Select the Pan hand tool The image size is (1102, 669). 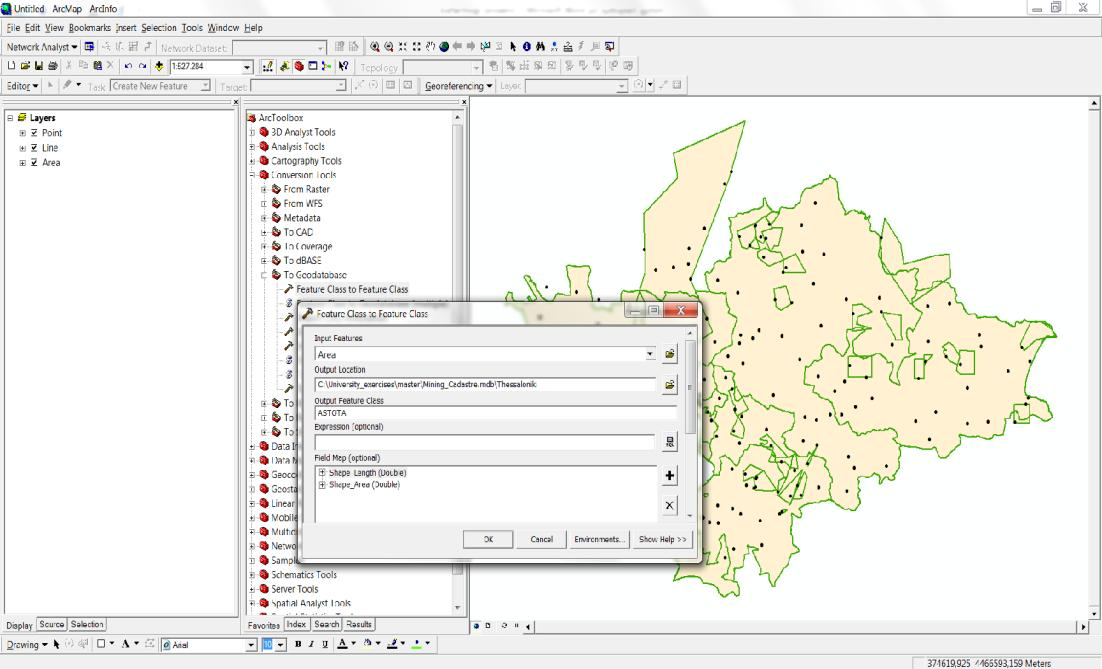(430, 46)
